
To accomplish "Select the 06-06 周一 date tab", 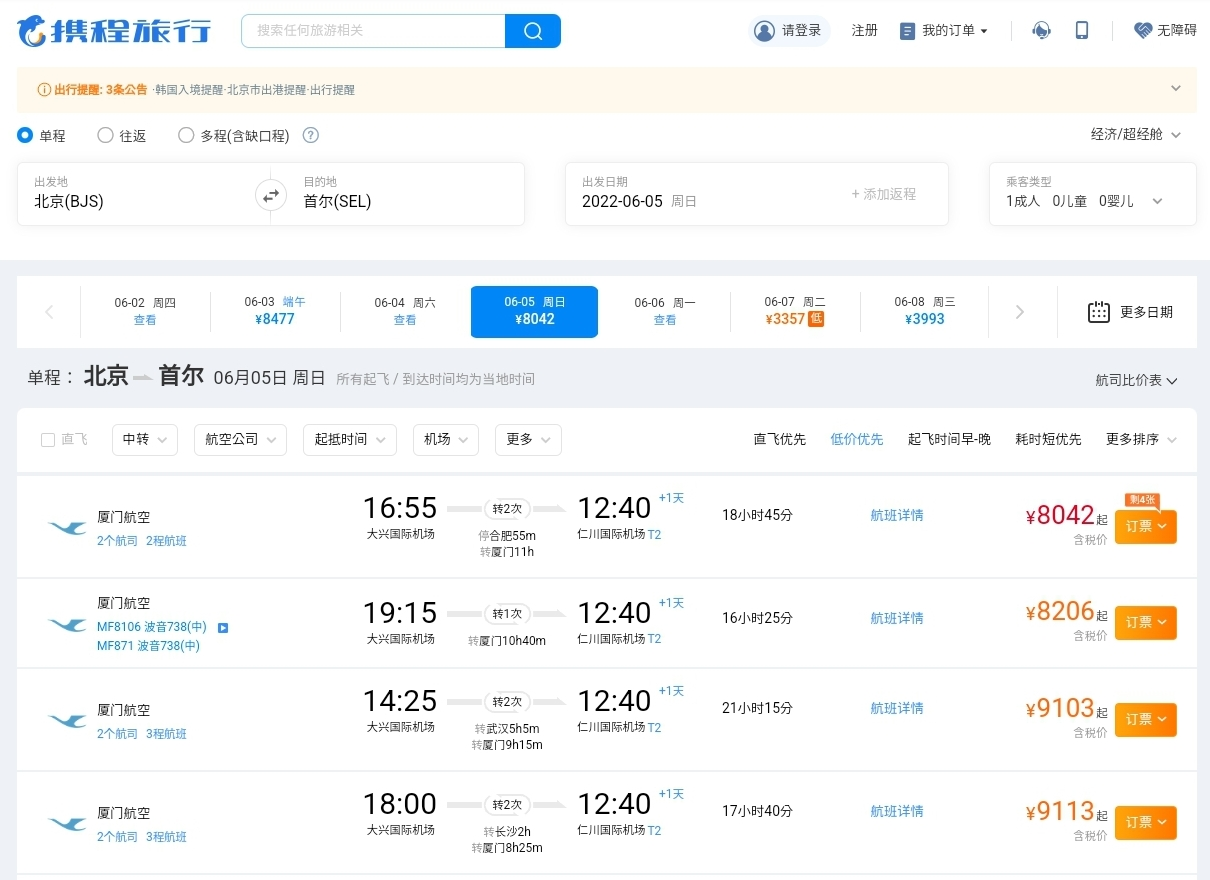I will coord(665,312).
